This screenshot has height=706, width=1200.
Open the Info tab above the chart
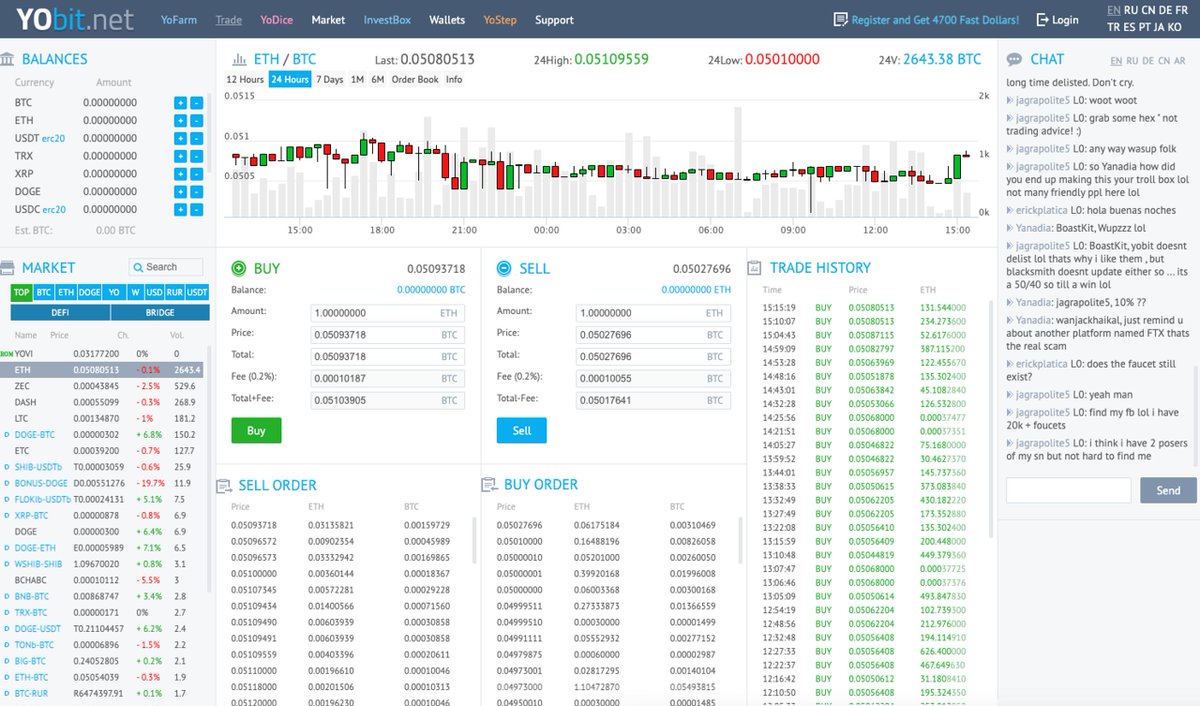[454, 80]
